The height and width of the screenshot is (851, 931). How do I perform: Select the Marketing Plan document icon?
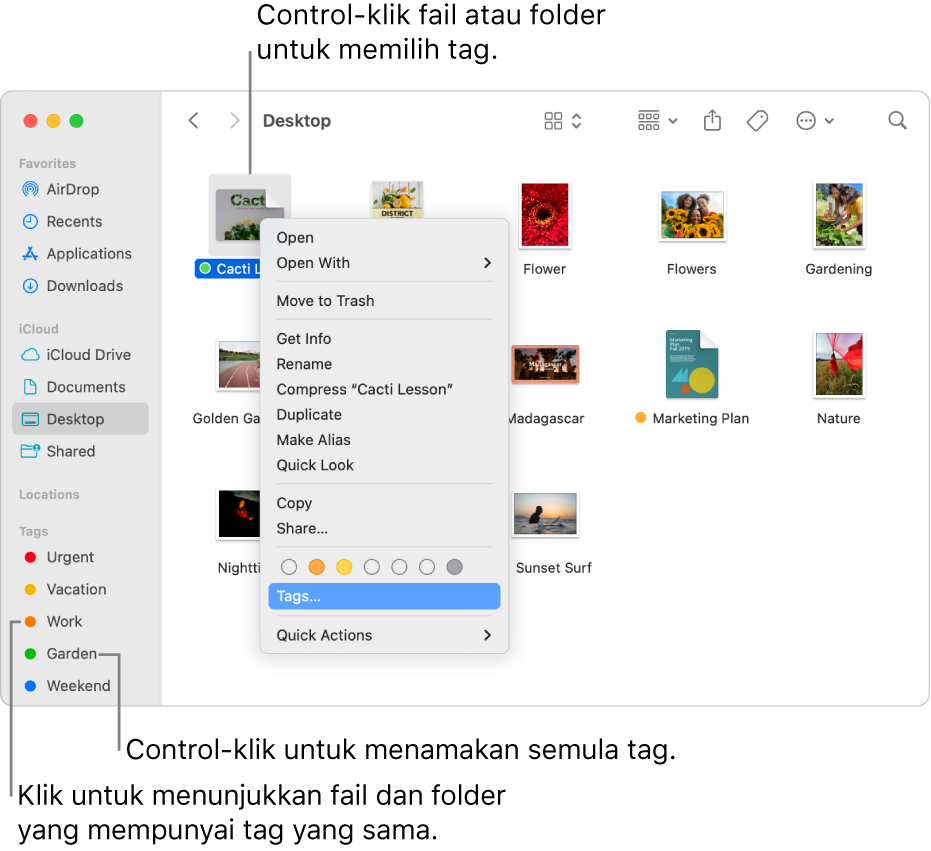[x=692, y=364]
